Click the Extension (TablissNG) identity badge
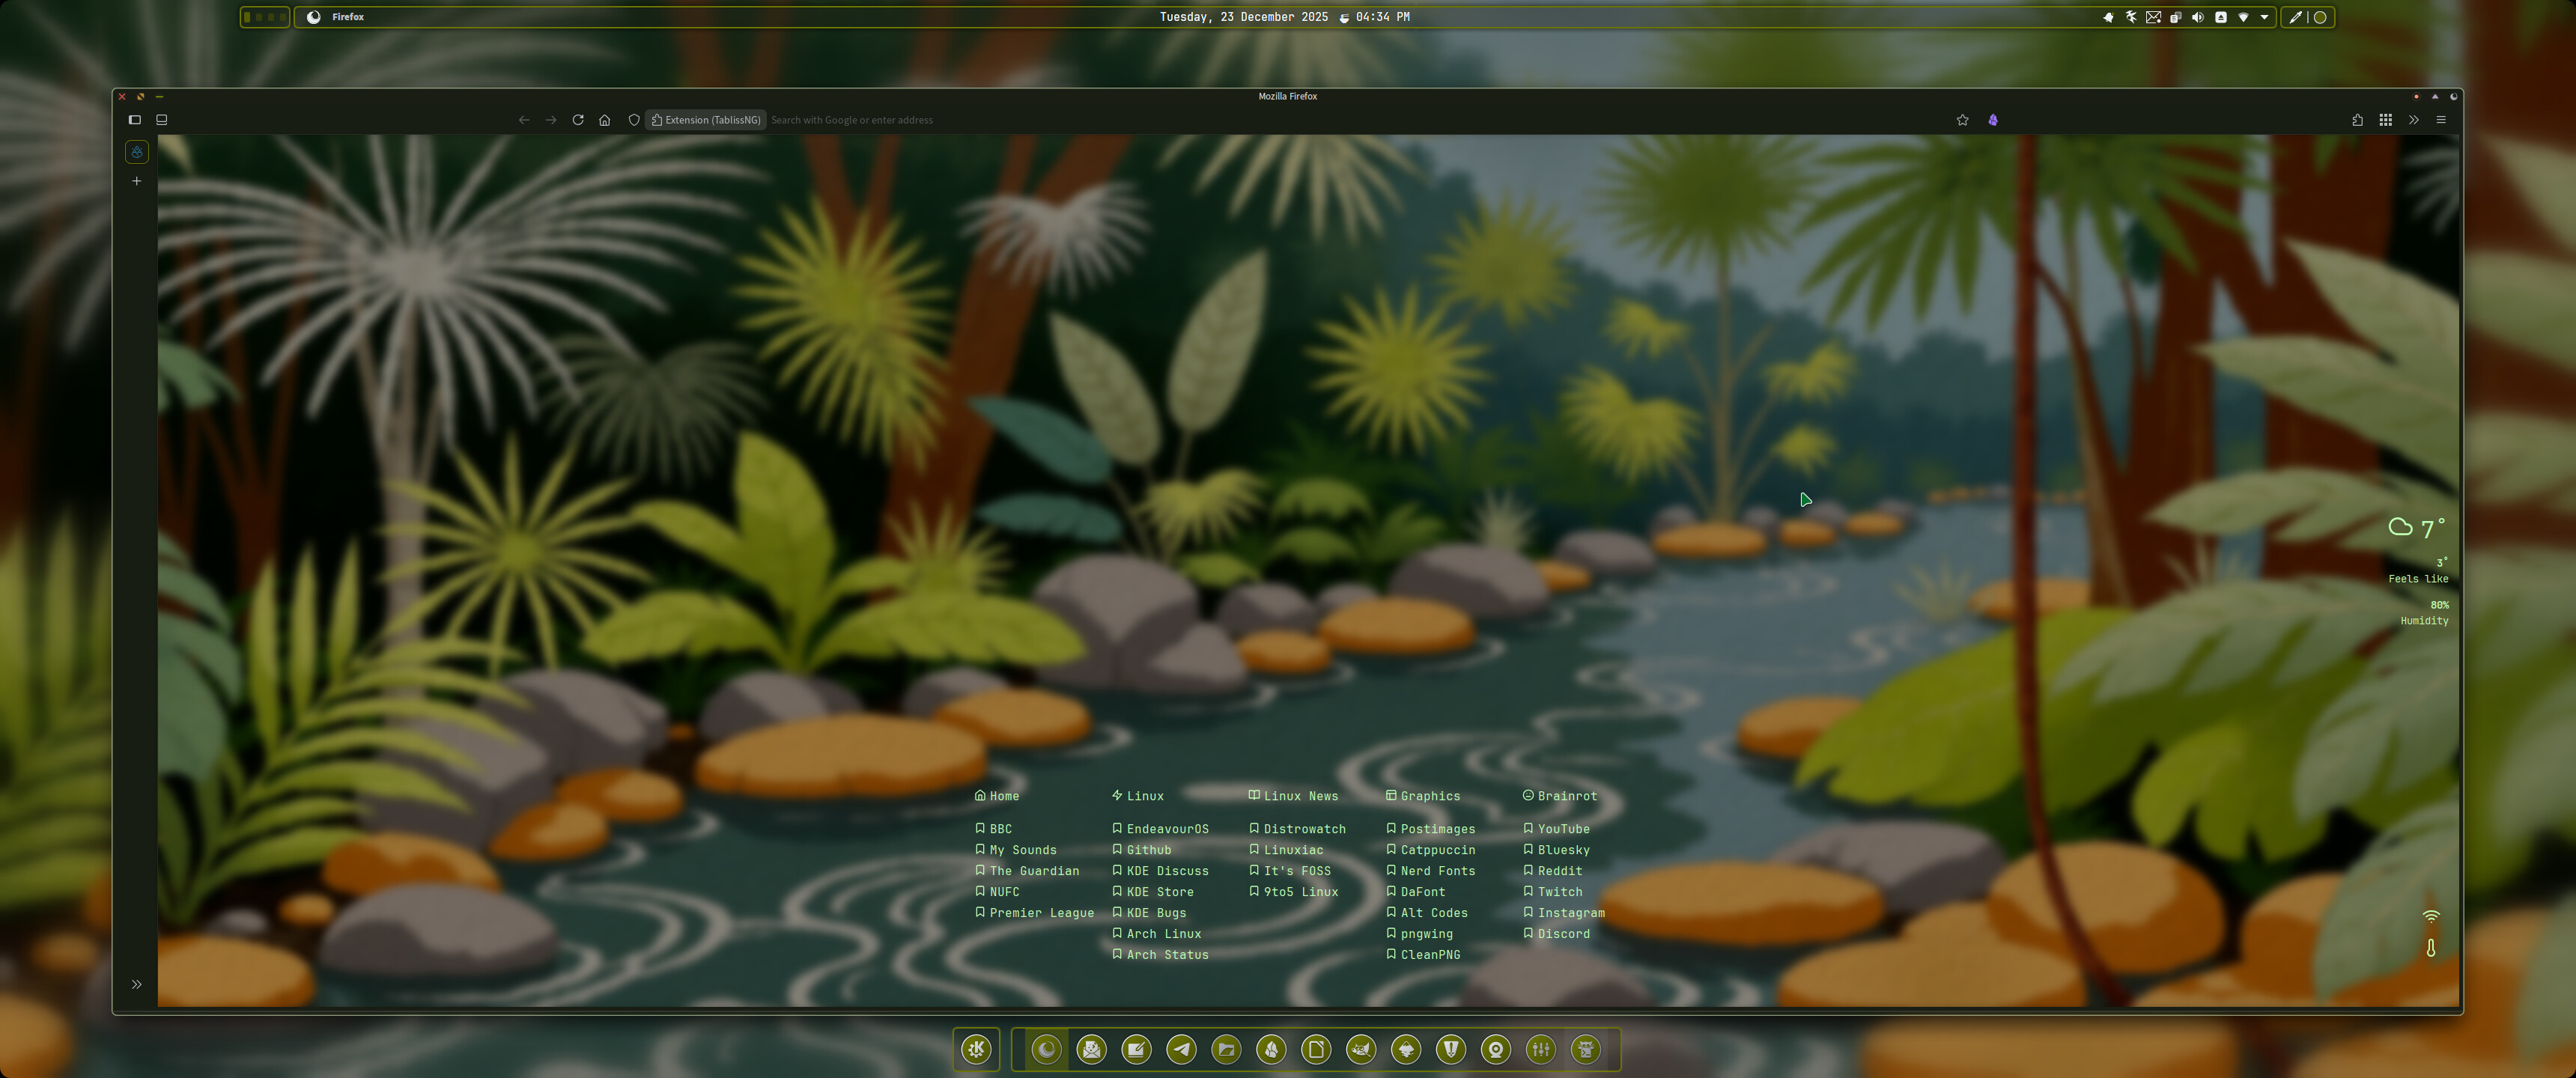2576x1078 pixels. (706, 120)
